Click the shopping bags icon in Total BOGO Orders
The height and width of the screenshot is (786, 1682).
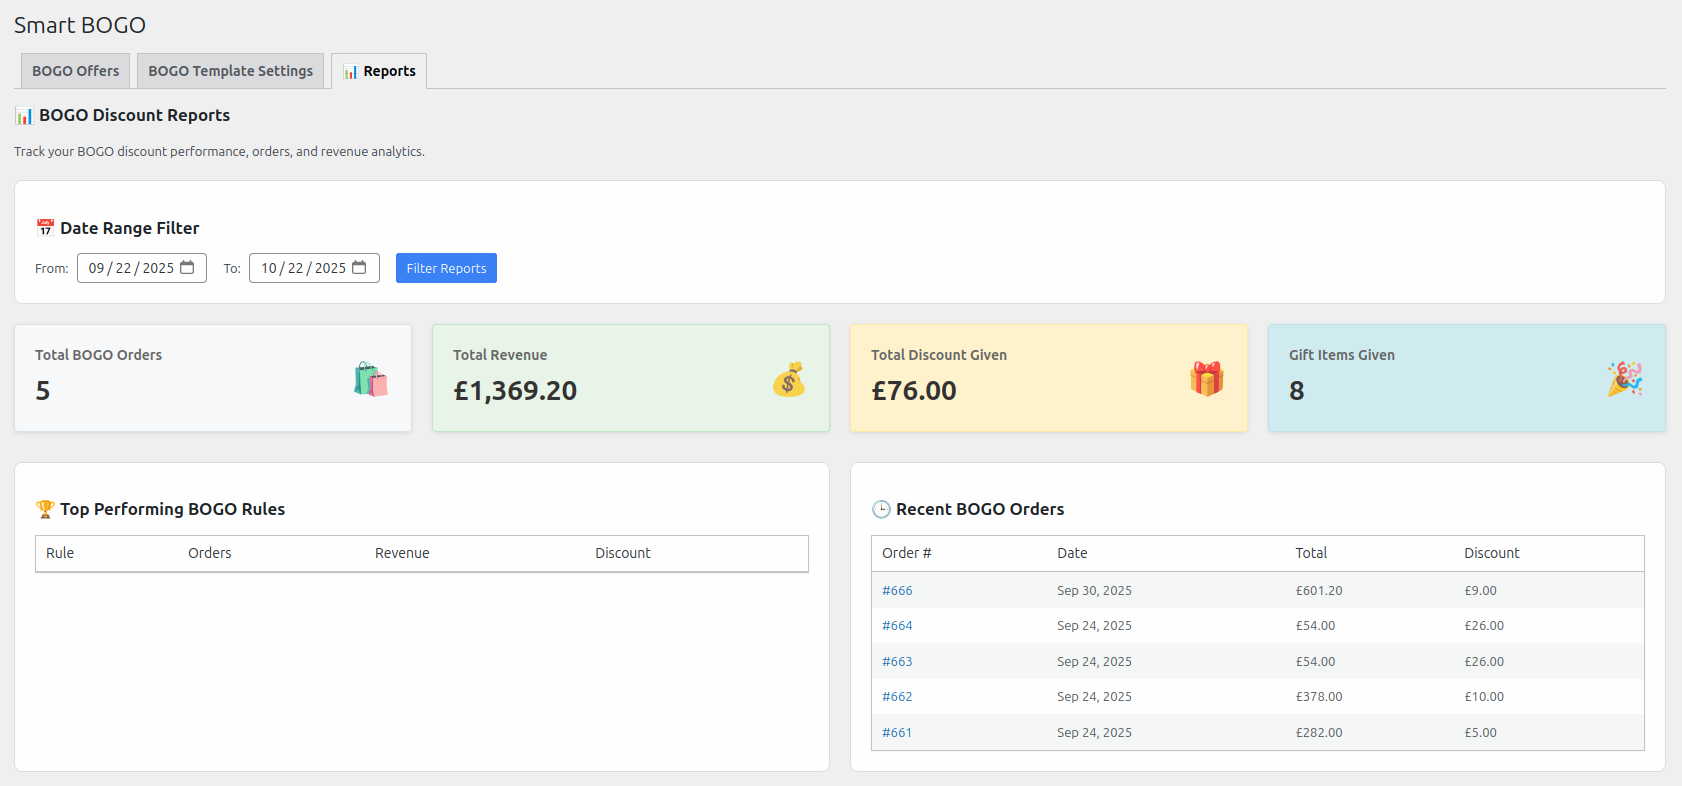pyautogui.click(x=370, y=380)
